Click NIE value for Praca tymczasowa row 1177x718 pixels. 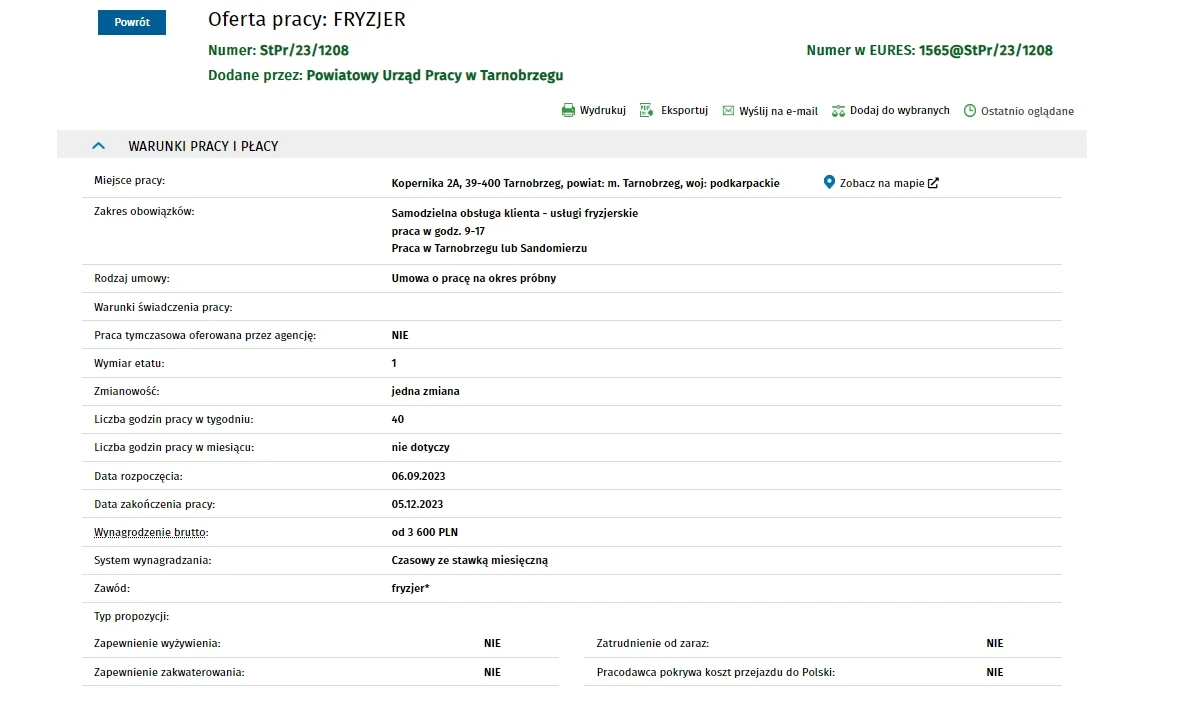pos(400,335)
